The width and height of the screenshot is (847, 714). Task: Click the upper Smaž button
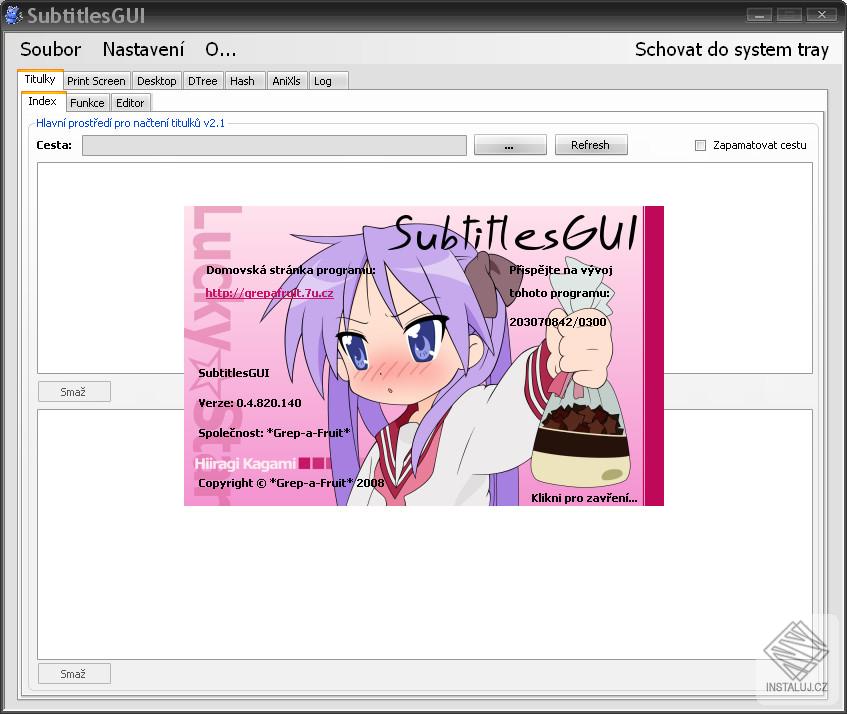(73, 391)
